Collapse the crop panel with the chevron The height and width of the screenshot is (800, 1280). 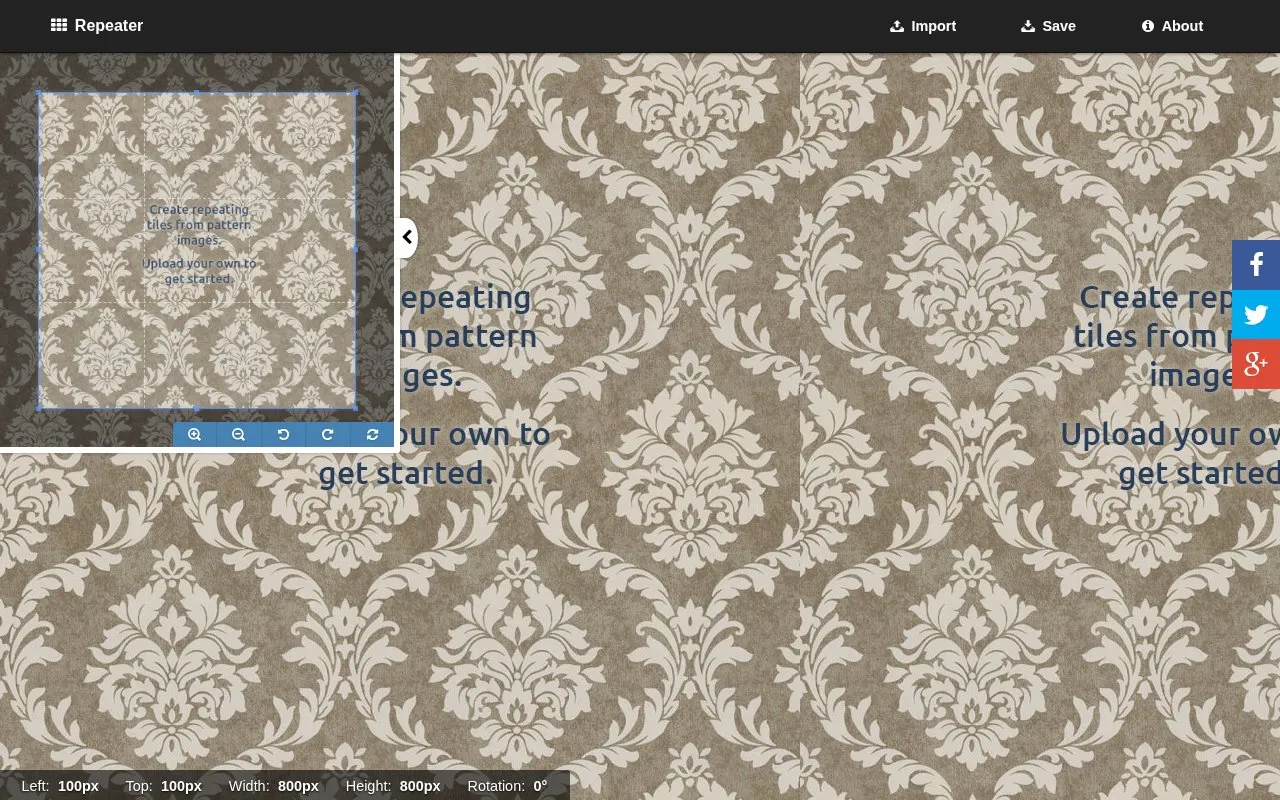(407, 238)
